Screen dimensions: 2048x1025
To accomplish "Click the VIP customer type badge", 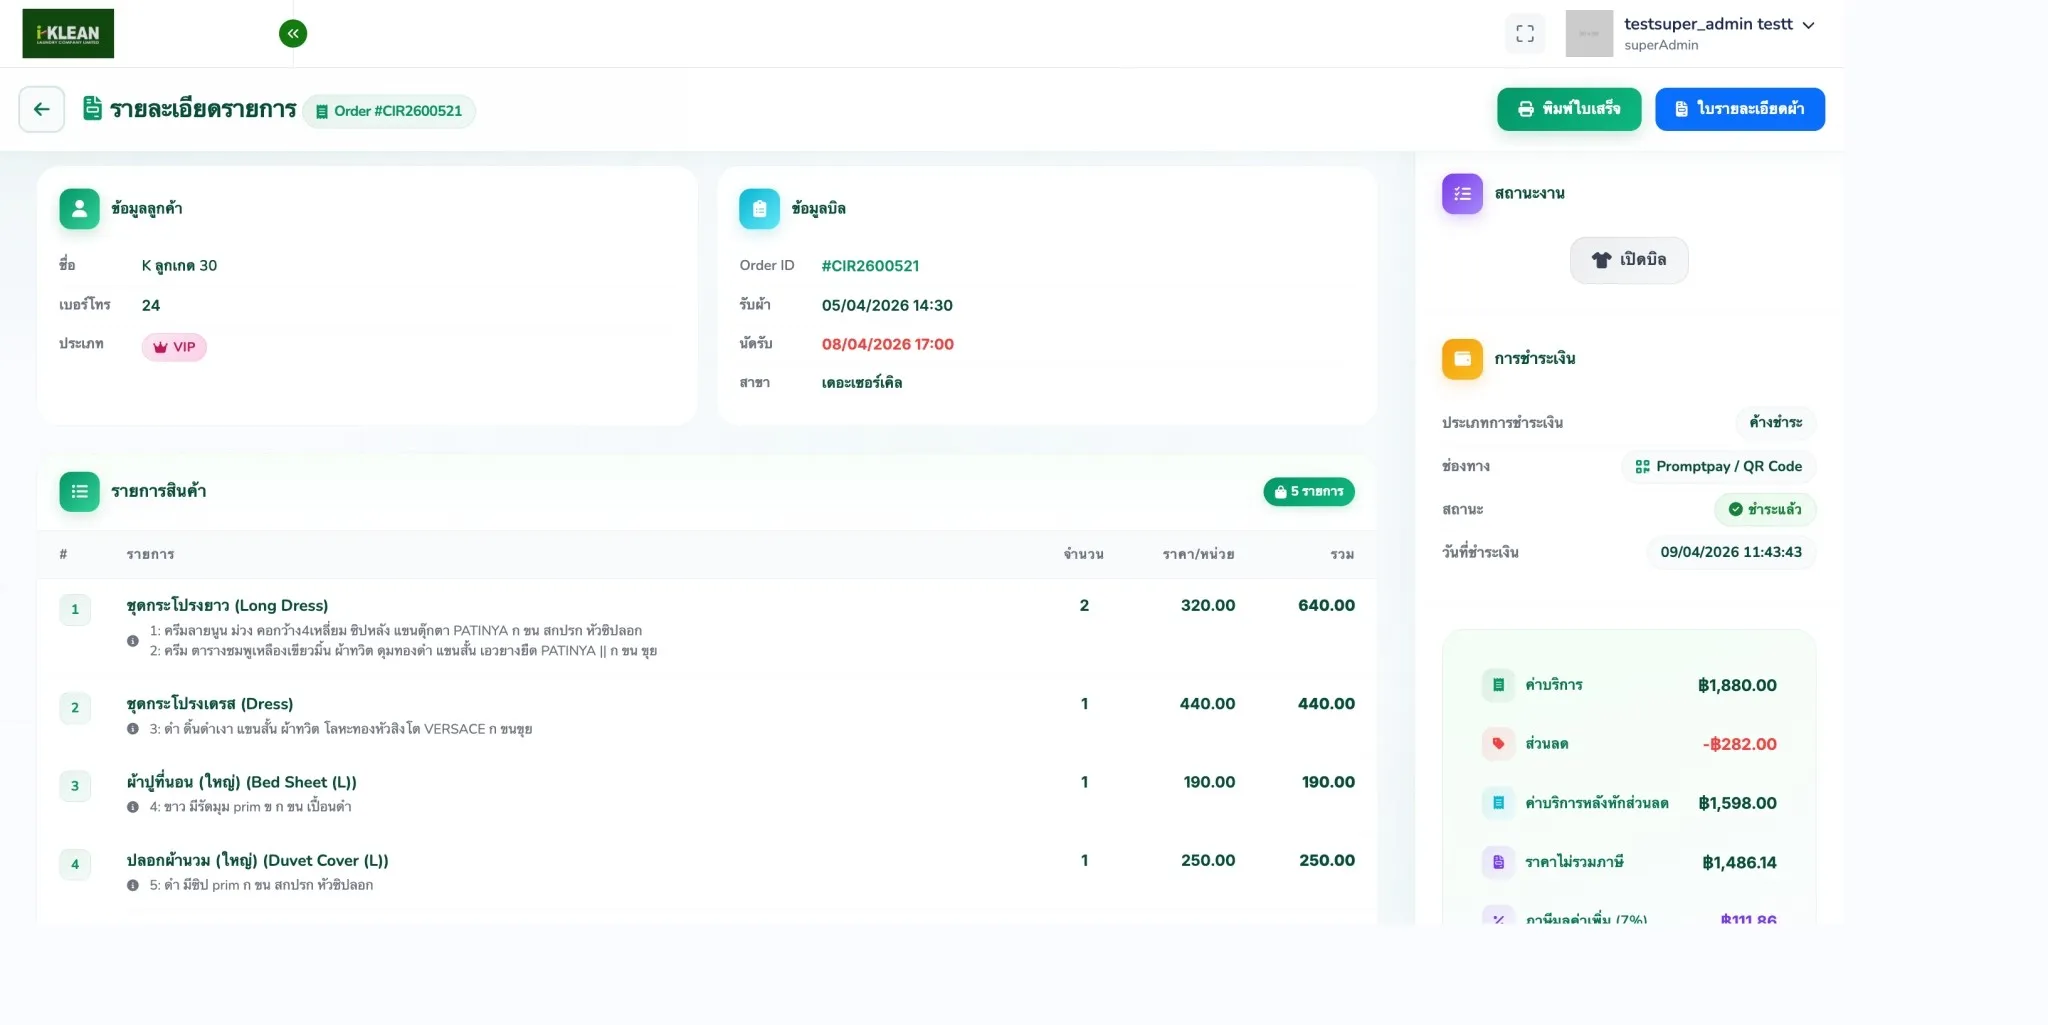I will [x=174, y=347].
